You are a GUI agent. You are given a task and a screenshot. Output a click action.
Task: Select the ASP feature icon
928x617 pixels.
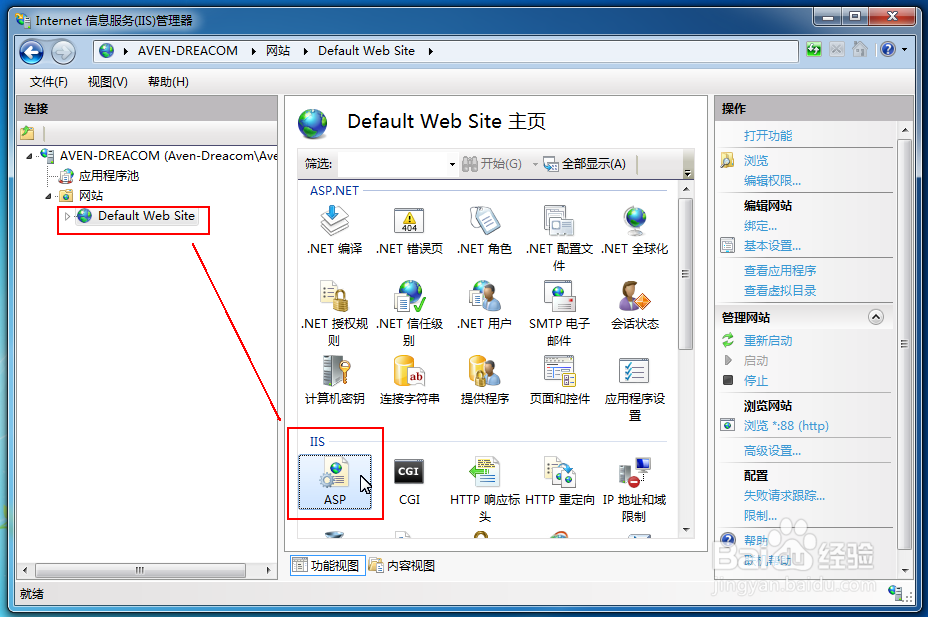tap(335, 482)
